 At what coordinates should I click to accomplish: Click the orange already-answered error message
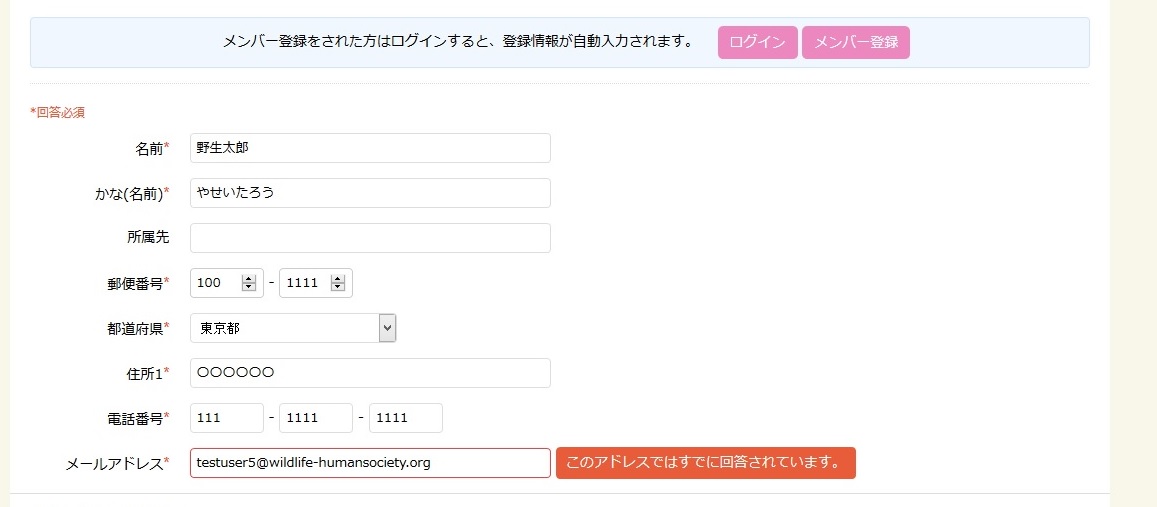coord(705,463)
